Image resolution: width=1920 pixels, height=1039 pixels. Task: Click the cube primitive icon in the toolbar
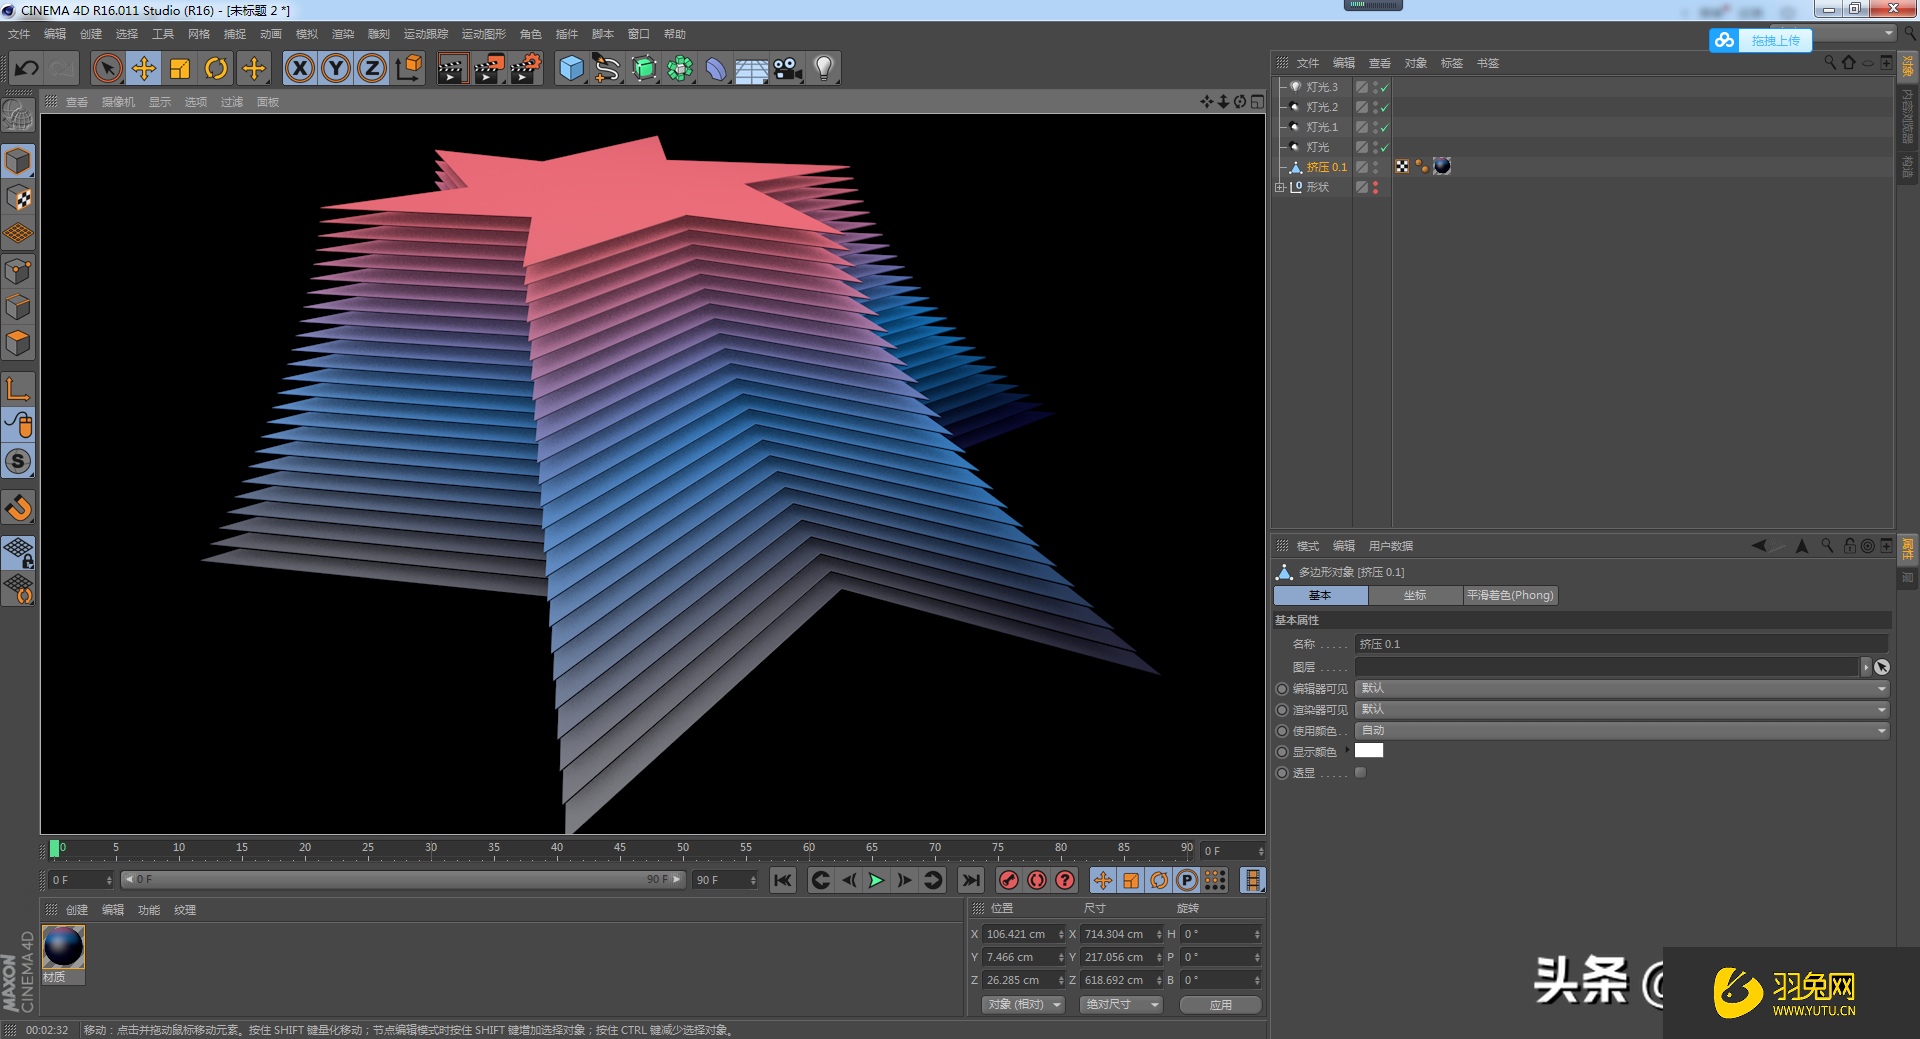pyautogui.click(x=572, y=68)
